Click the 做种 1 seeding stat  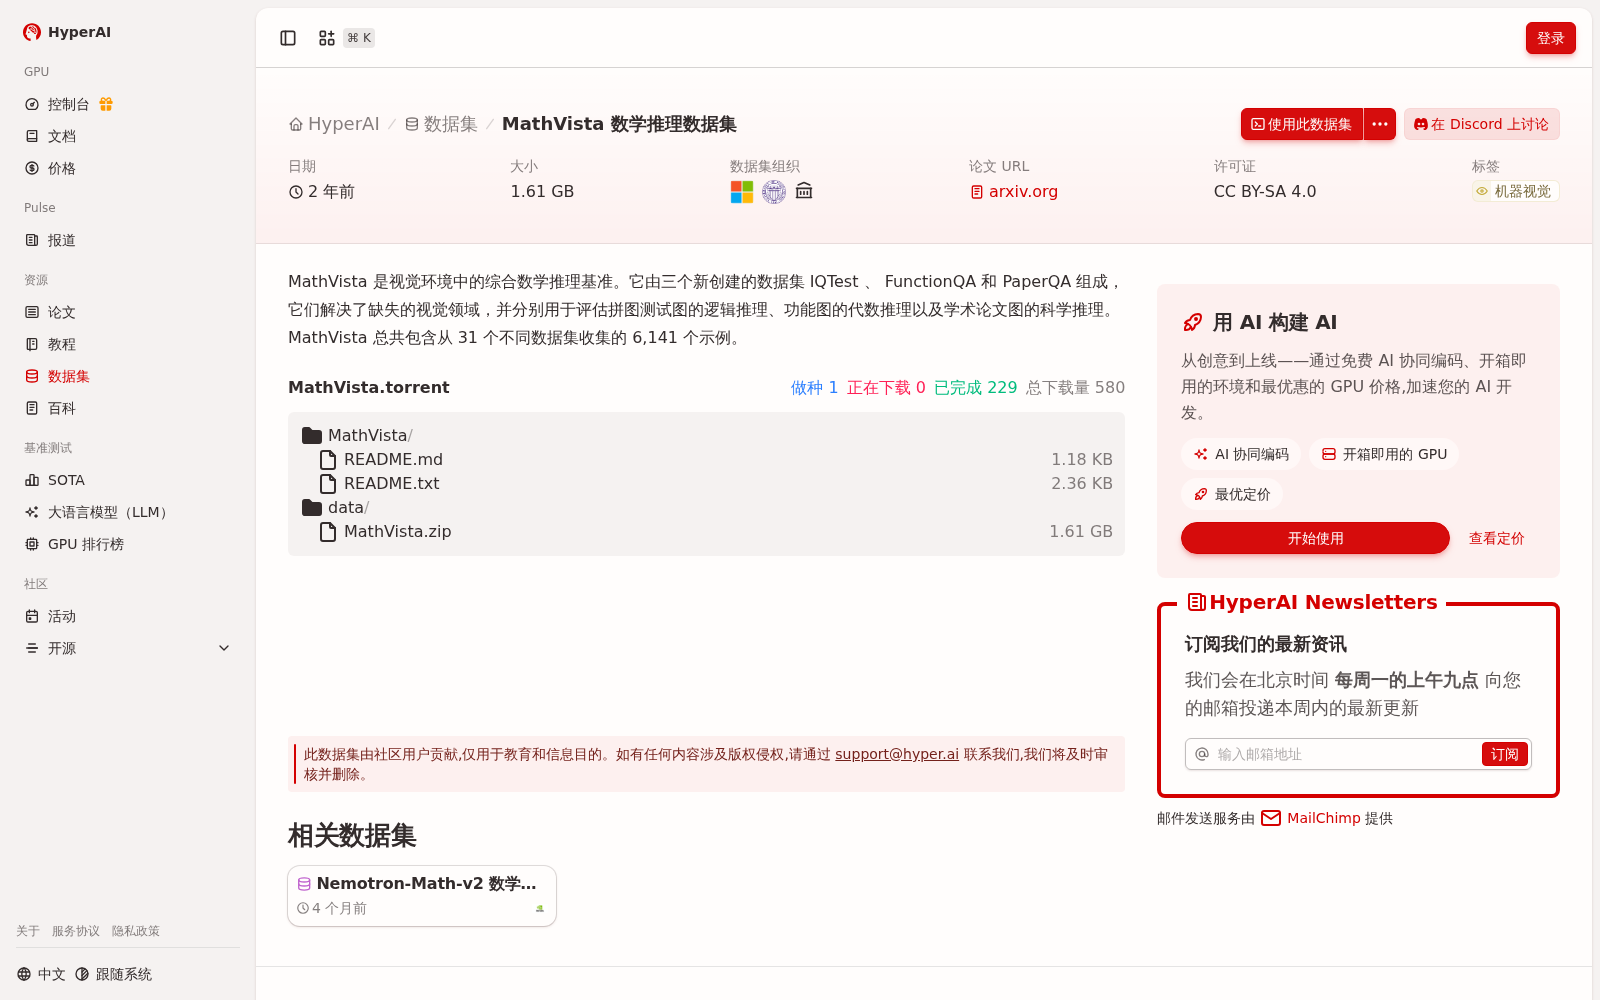[814, 387]
